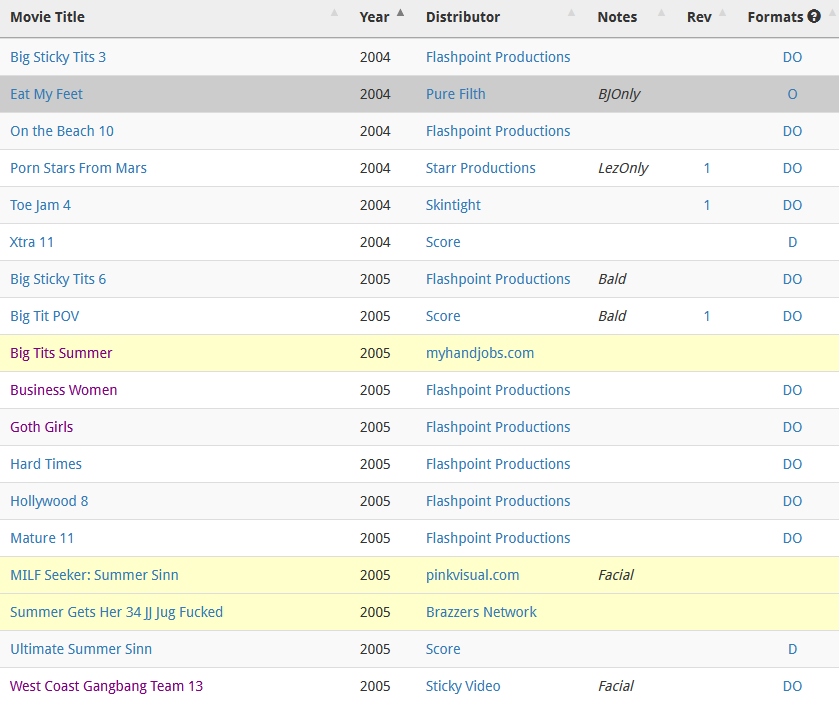Click year 2004 in the Xtra 11 row
This screenshot has height=704, width=839.
tap(375, 242)
